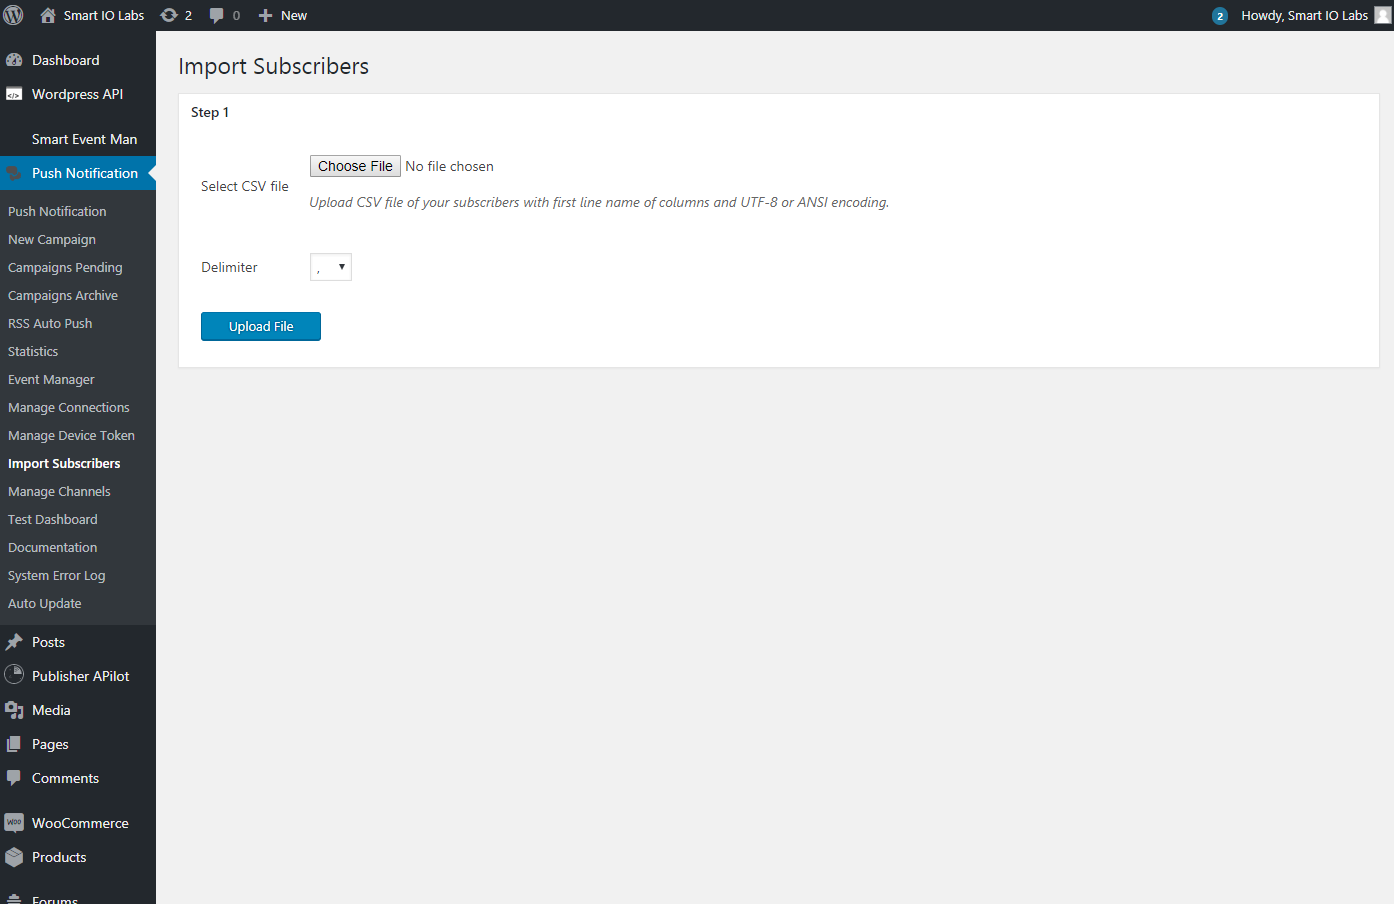The height and width of the screenshot is (904, 1394).
Task: Open Smart Event Man menu item
Action: pos(78,139)
